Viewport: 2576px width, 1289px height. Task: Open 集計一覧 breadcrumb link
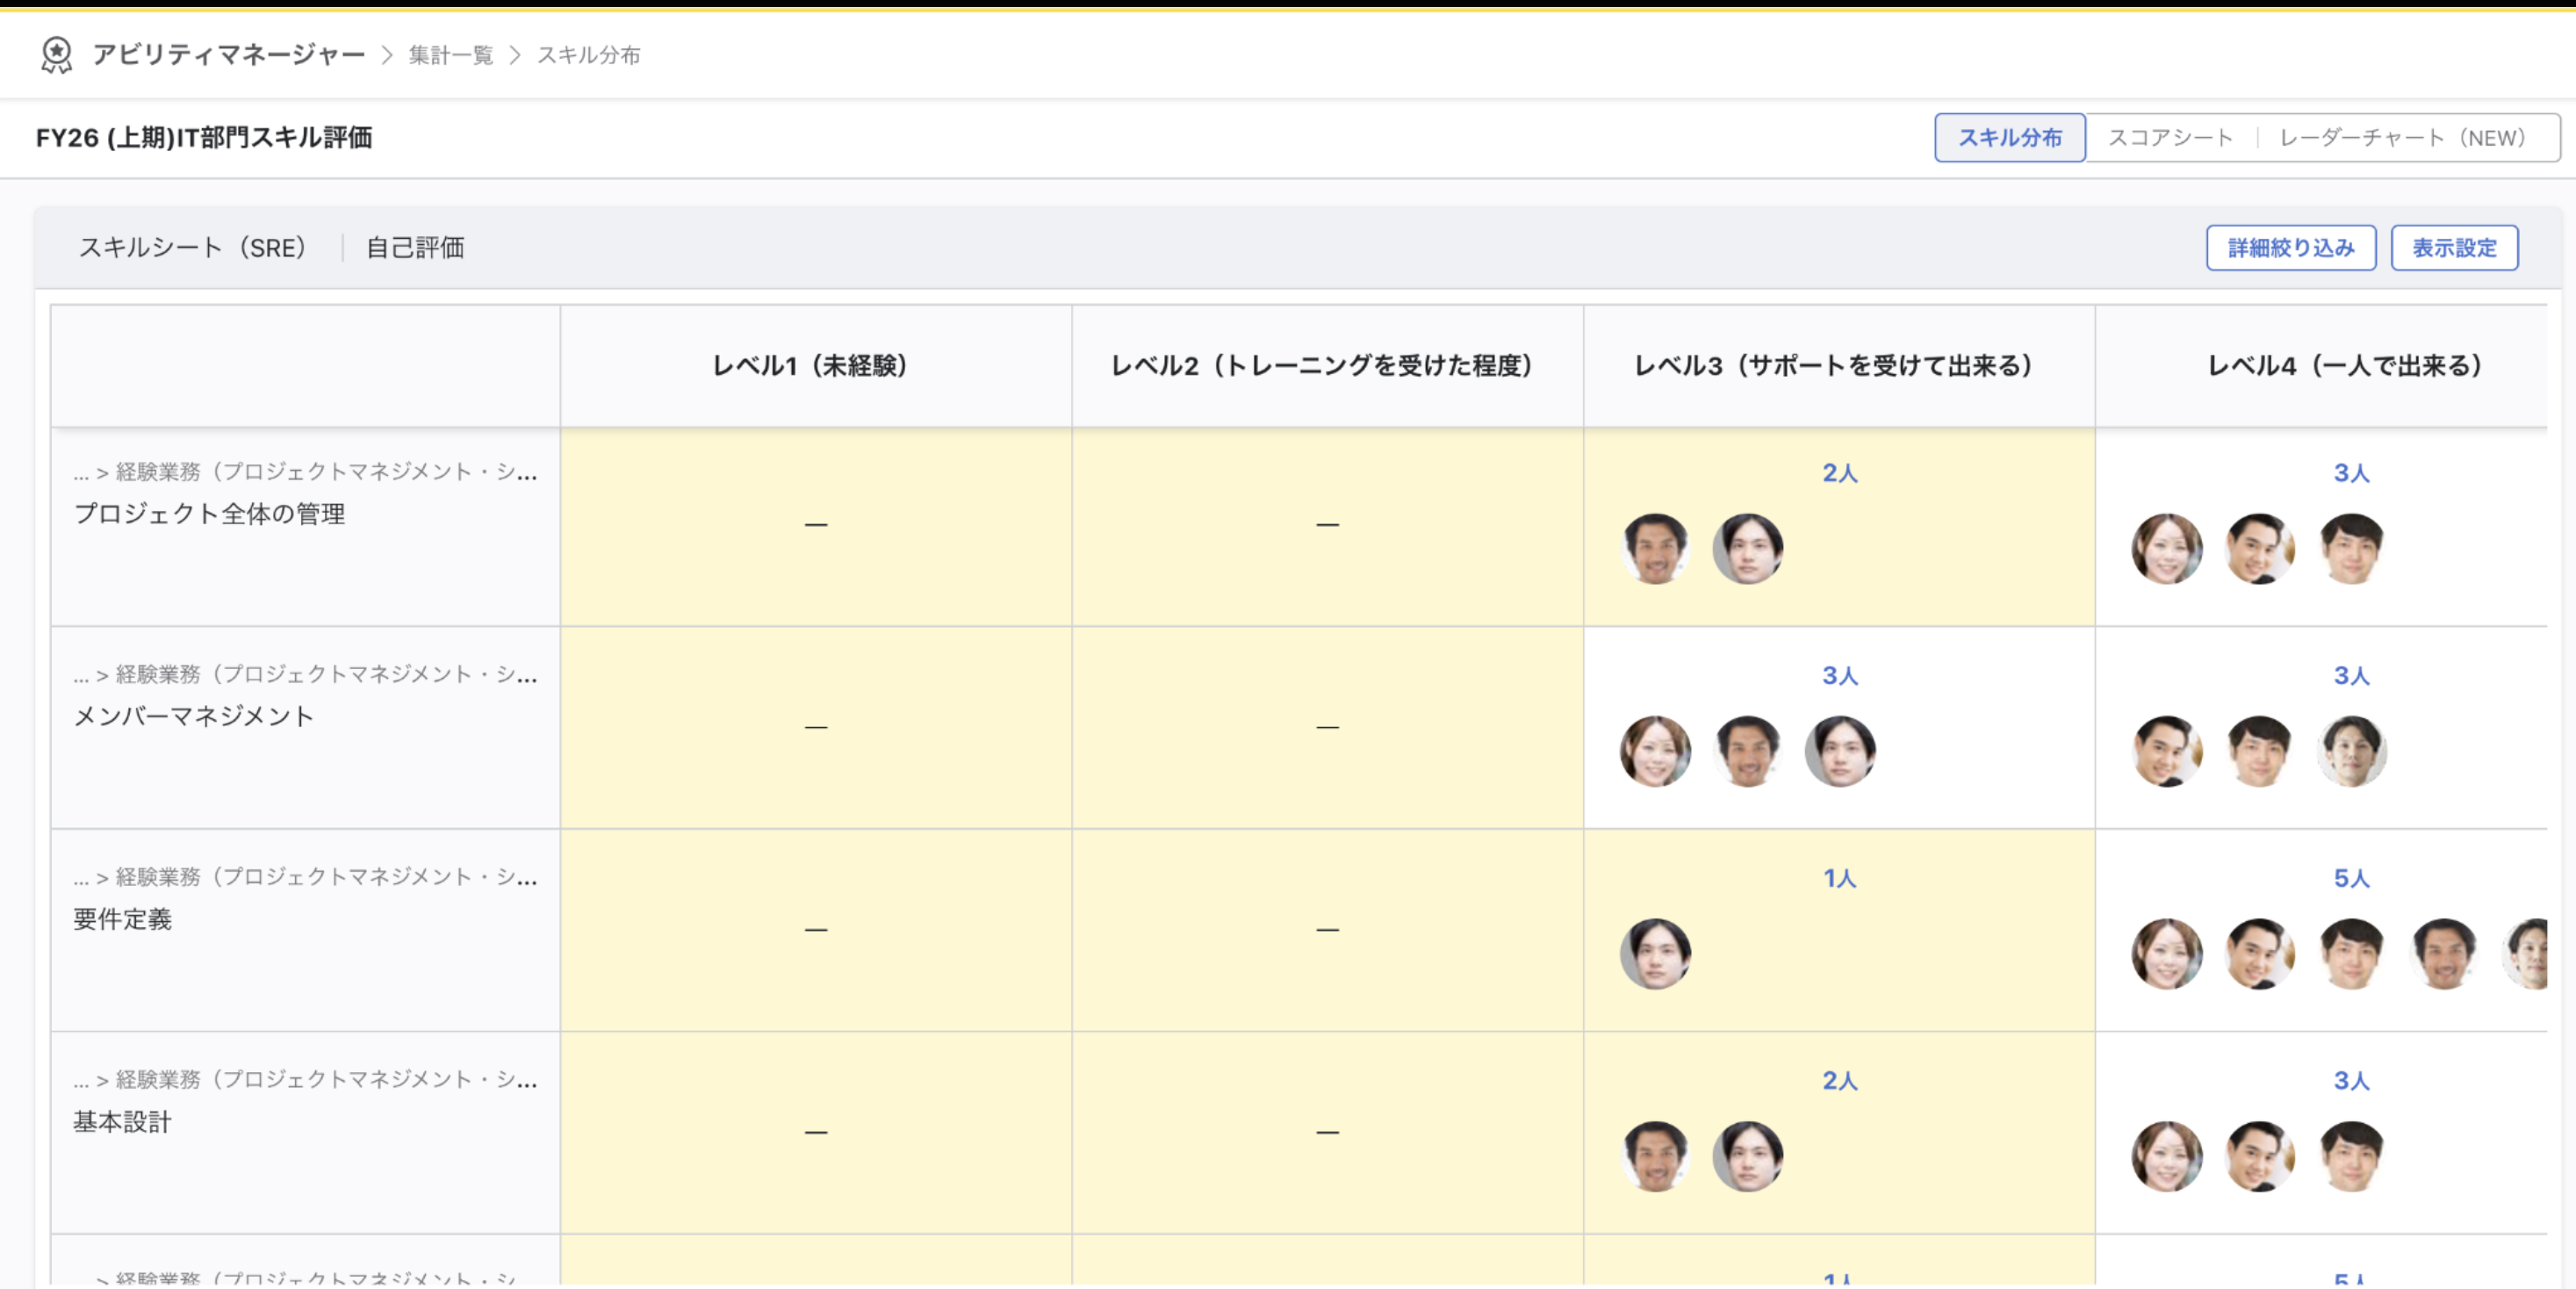coord(451,55)
